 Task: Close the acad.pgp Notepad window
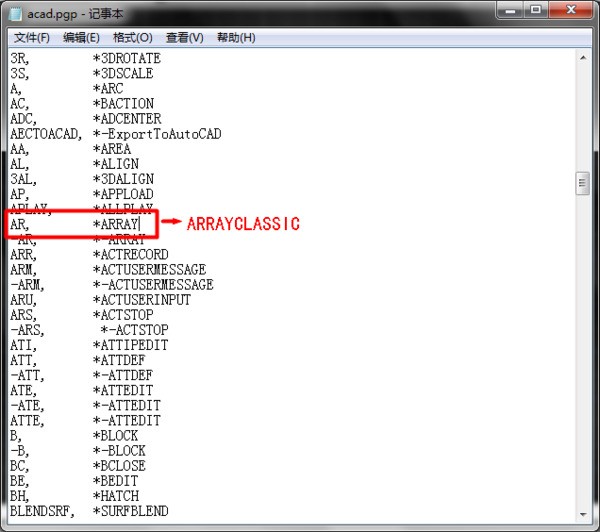point(570,12)
